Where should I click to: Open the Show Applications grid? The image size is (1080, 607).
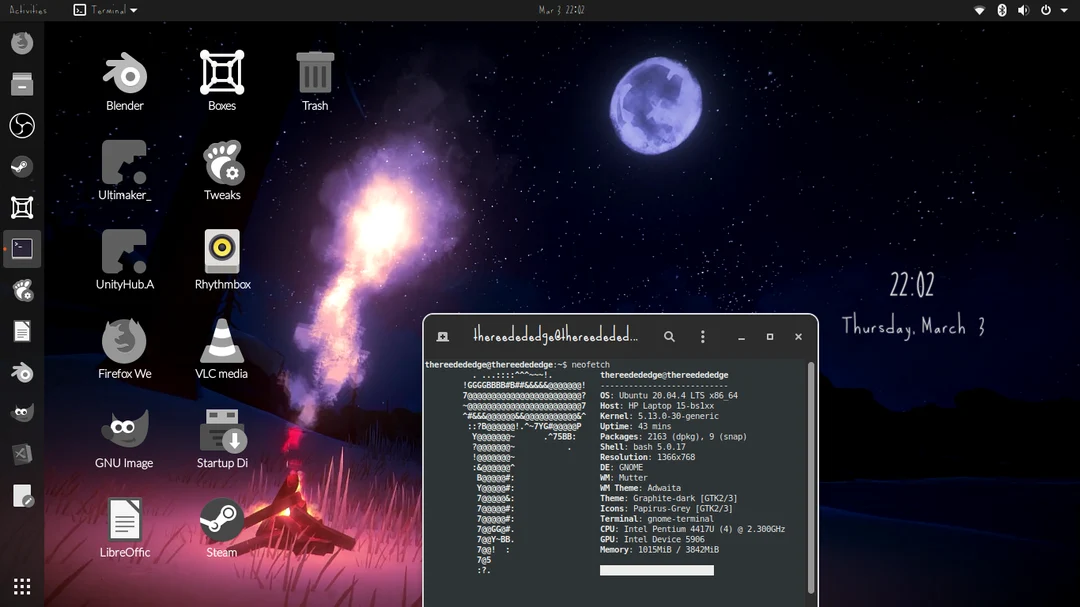click(x=22, y=586)
